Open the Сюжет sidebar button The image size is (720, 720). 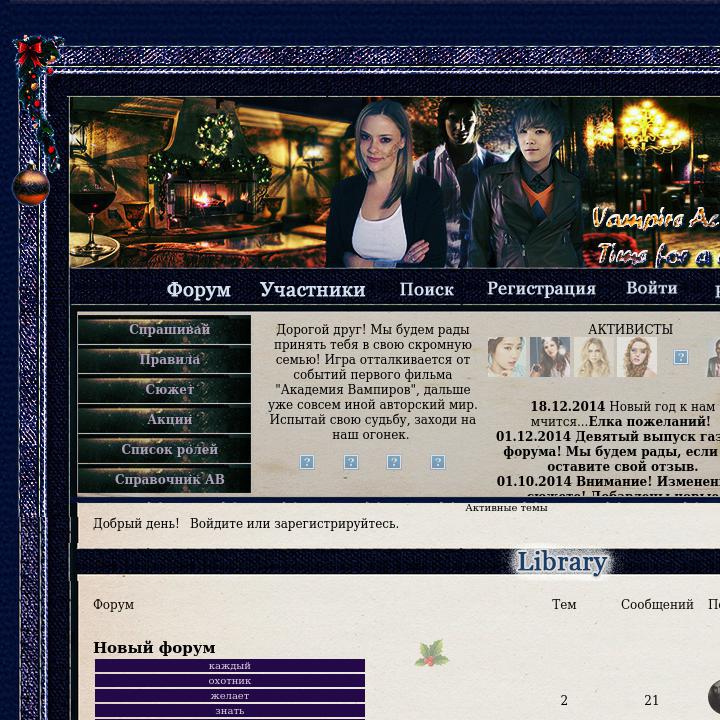[x=164, y=389]
